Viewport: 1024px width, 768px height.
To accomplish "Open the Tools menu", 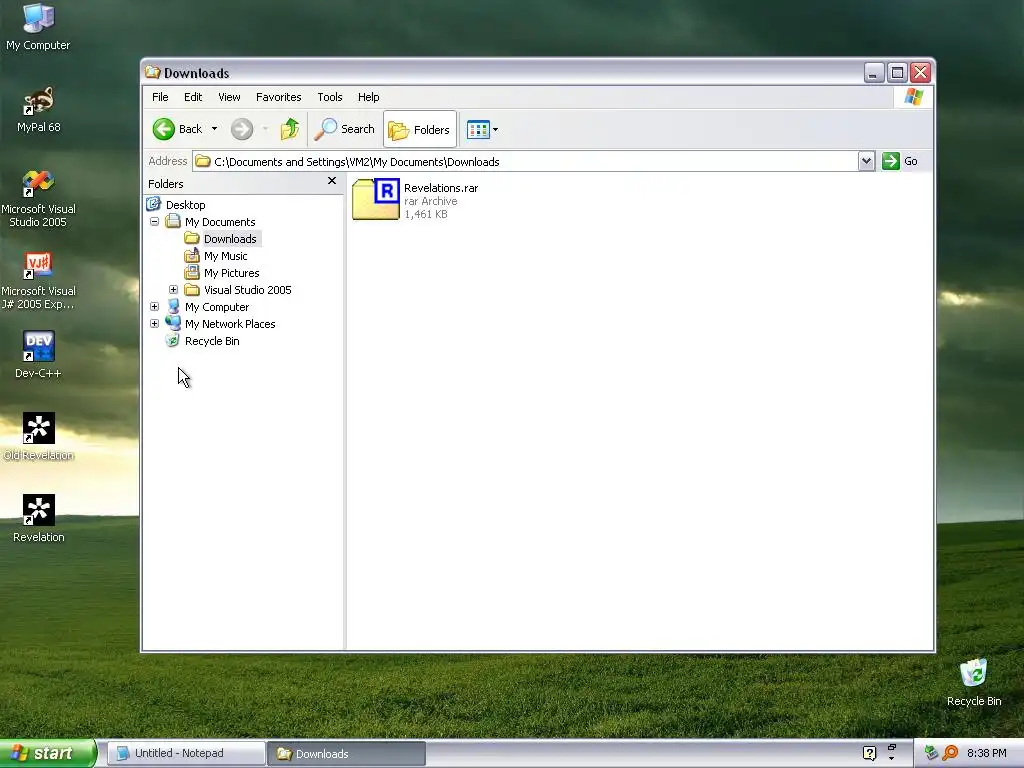I will (330, 97).
